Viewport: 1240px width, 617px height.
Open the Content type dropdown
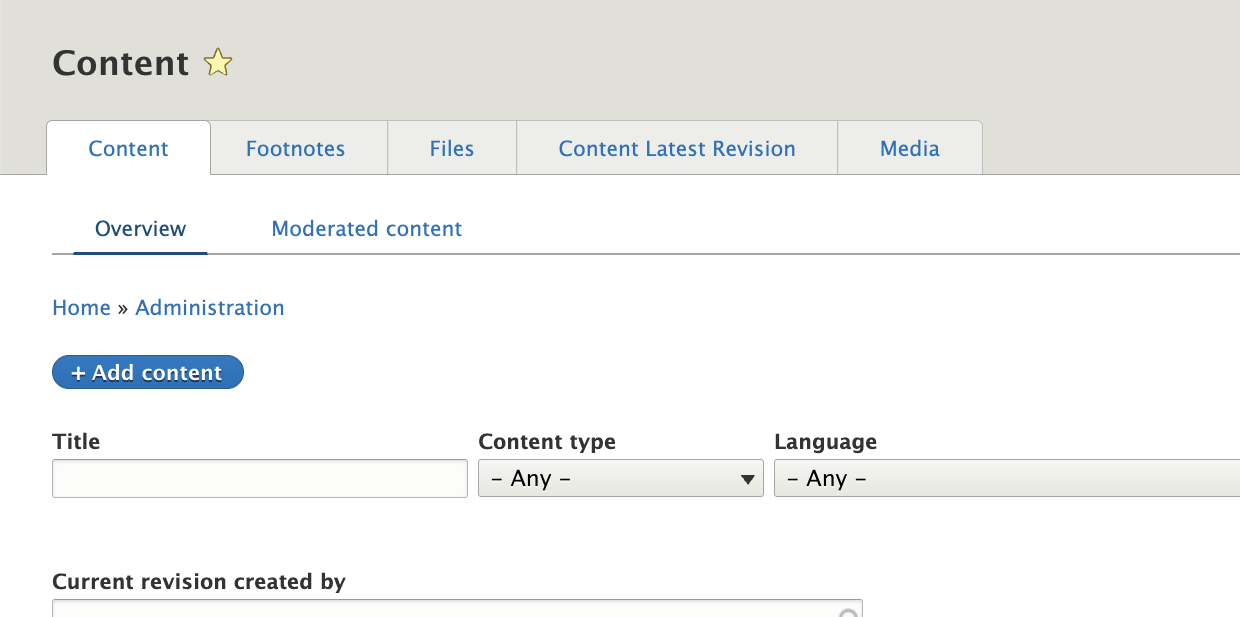(x=620, y=478)
